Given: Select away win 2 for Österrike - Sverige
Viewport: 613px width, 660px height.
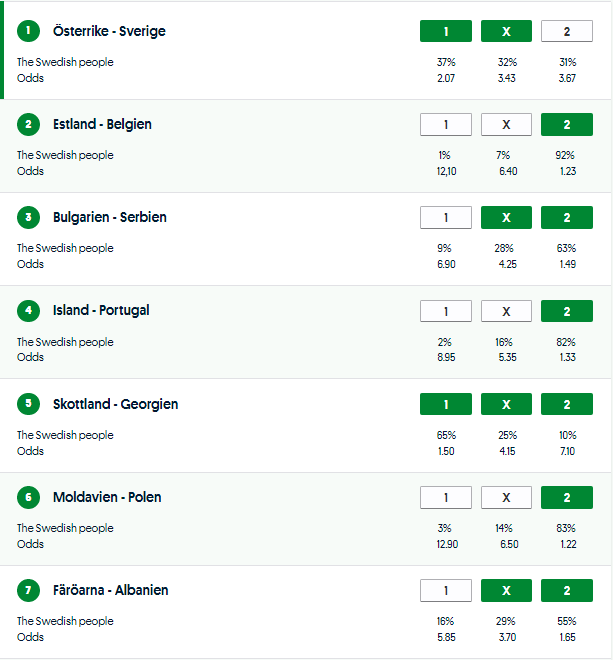Looking at the screenshot, I should [x=566, y=31].
